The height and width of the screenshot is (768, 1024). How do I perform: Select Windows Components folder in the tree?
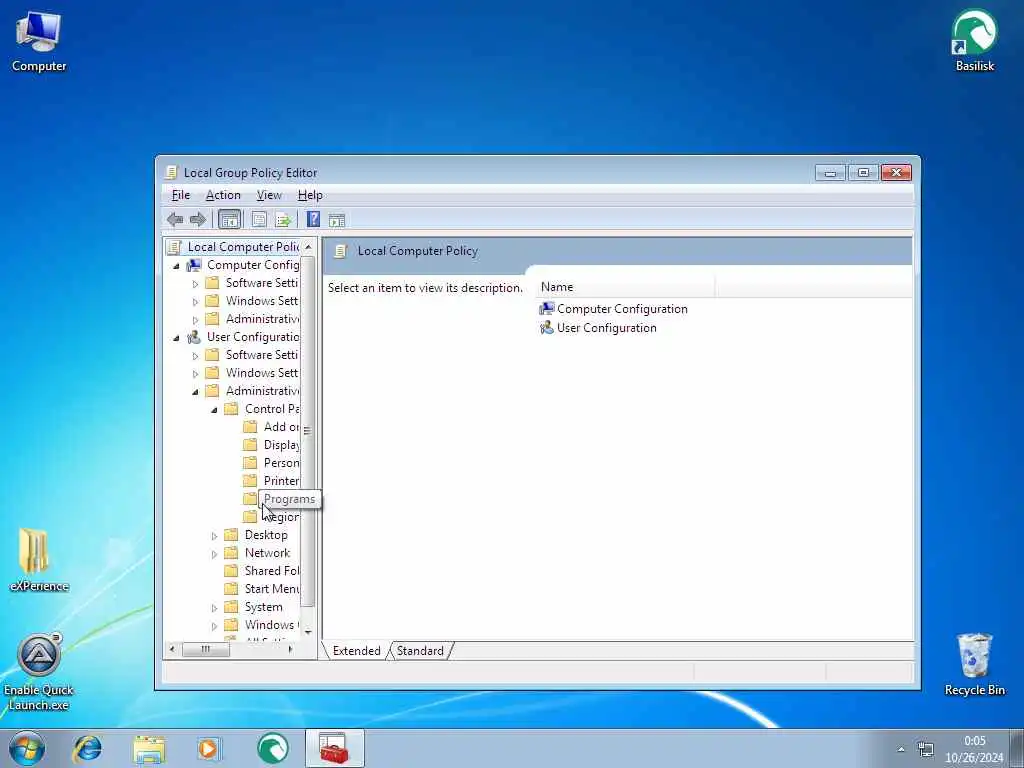coord(272,625)
